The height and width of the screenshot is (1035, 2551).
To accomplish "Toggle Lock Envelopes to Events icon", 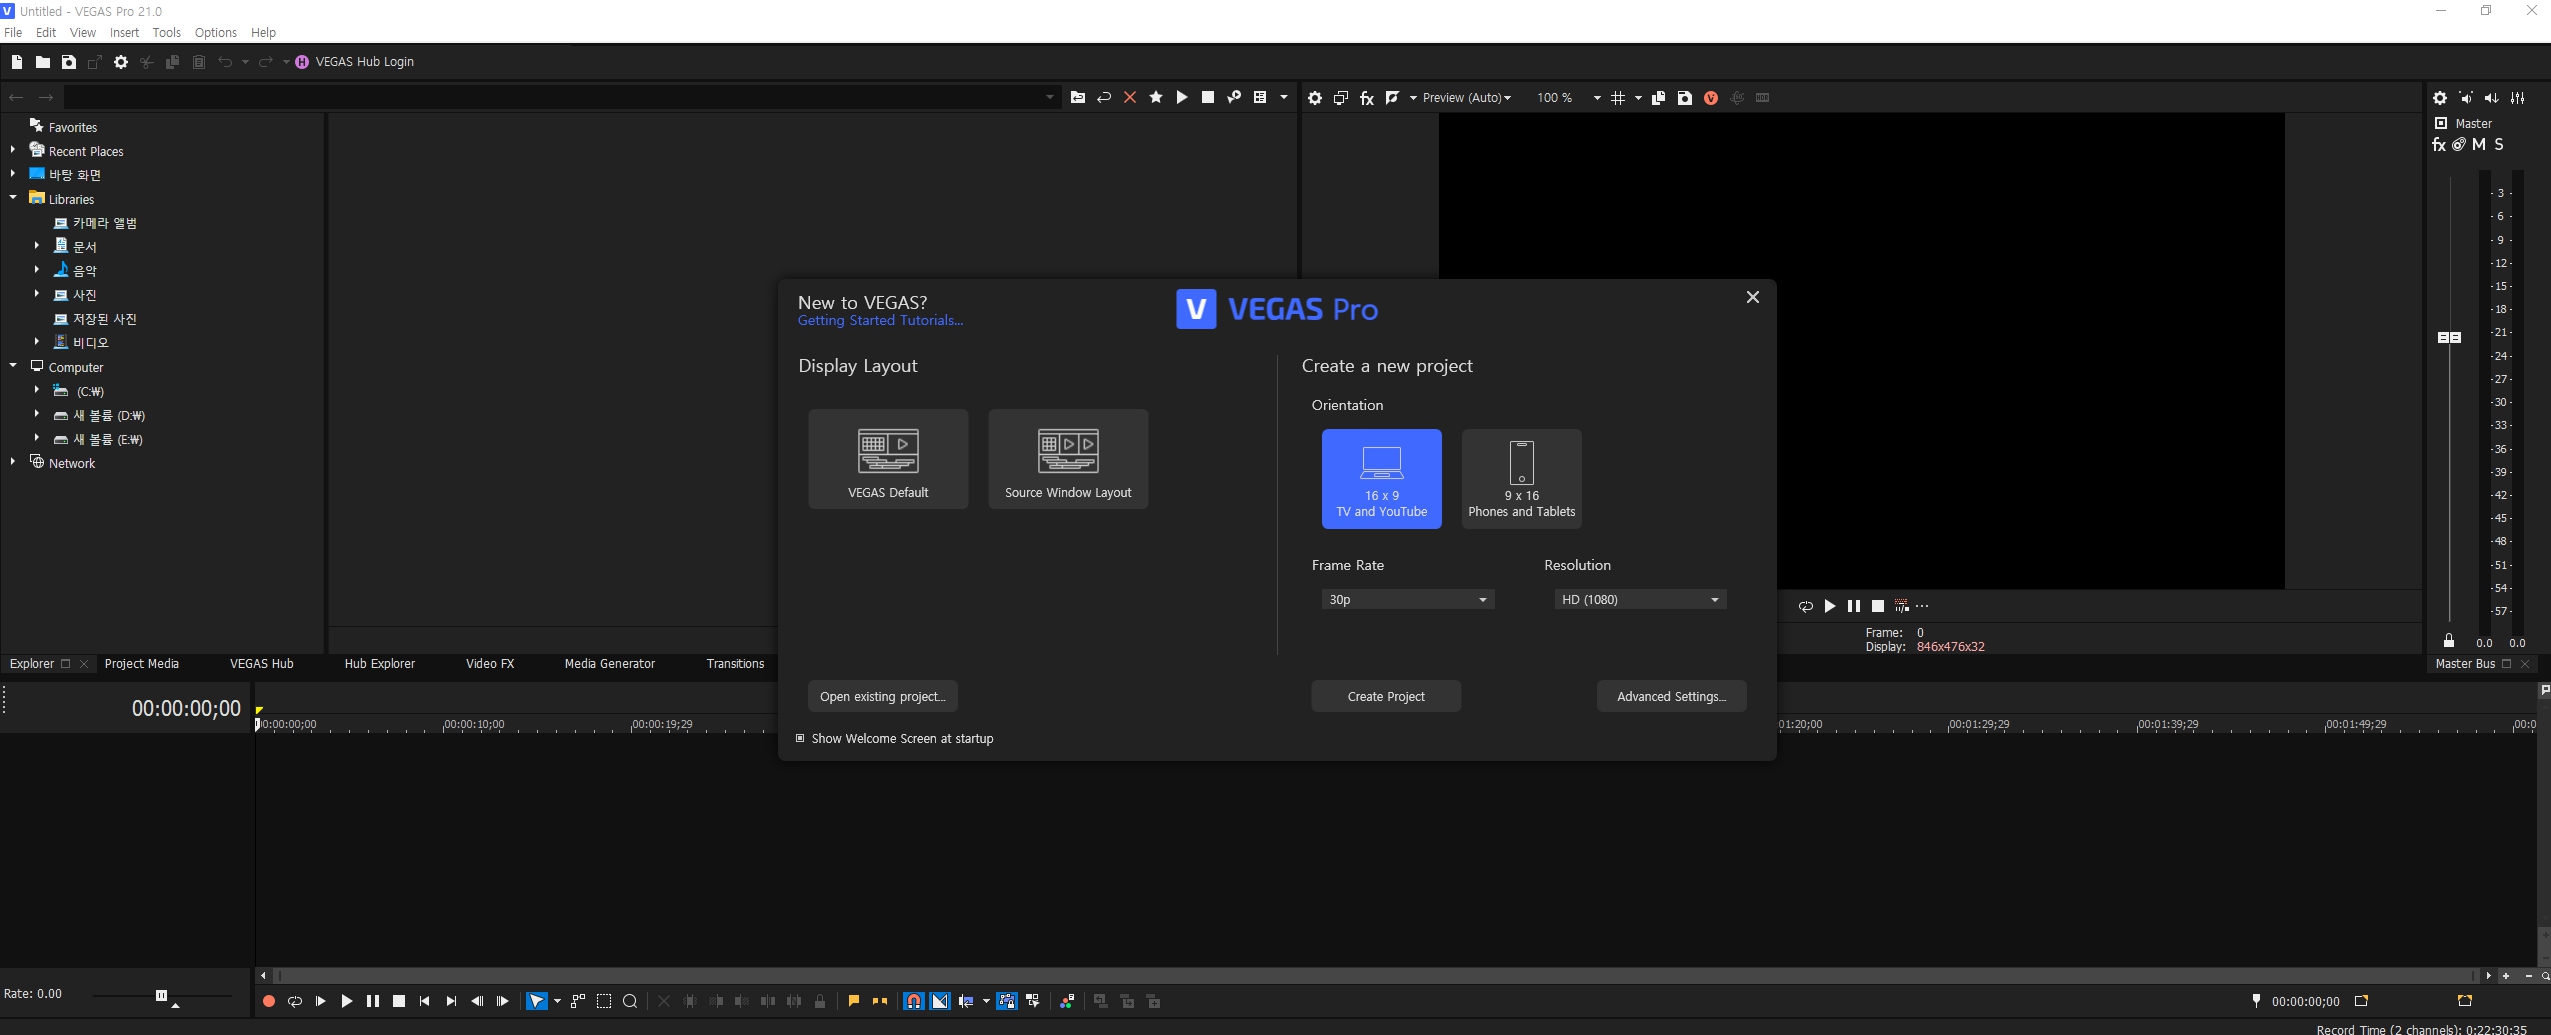I will coord(1007,1001).
